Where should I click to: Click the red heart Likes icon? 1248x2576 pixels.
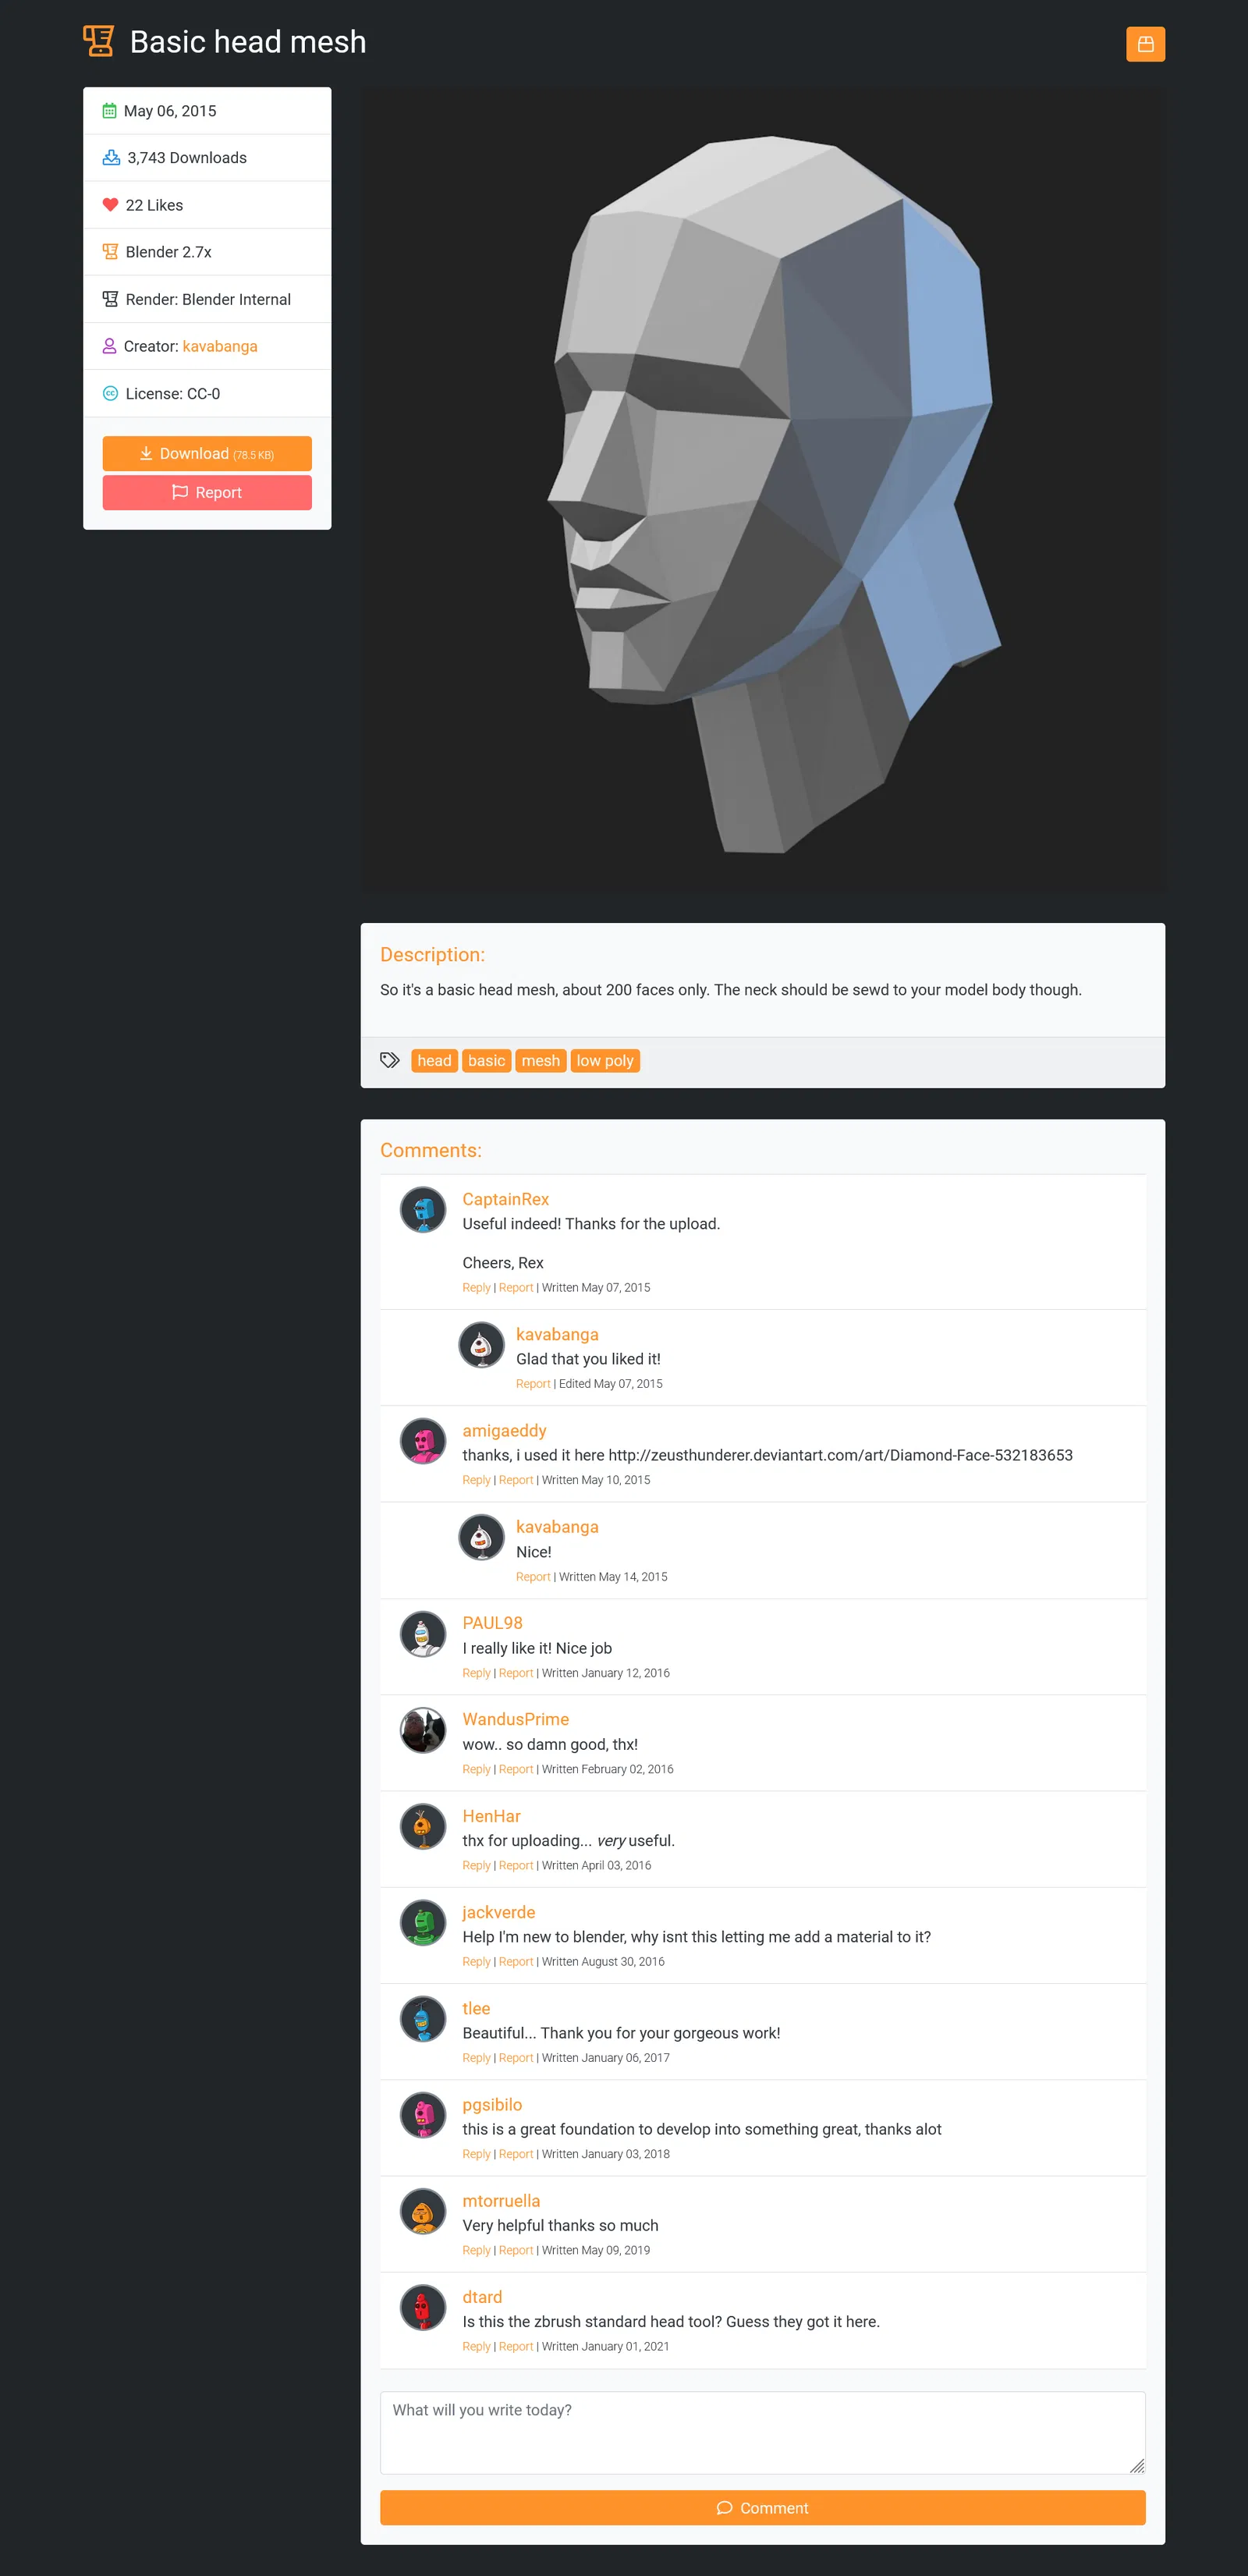pyautogui.click(x=110, y=205)
